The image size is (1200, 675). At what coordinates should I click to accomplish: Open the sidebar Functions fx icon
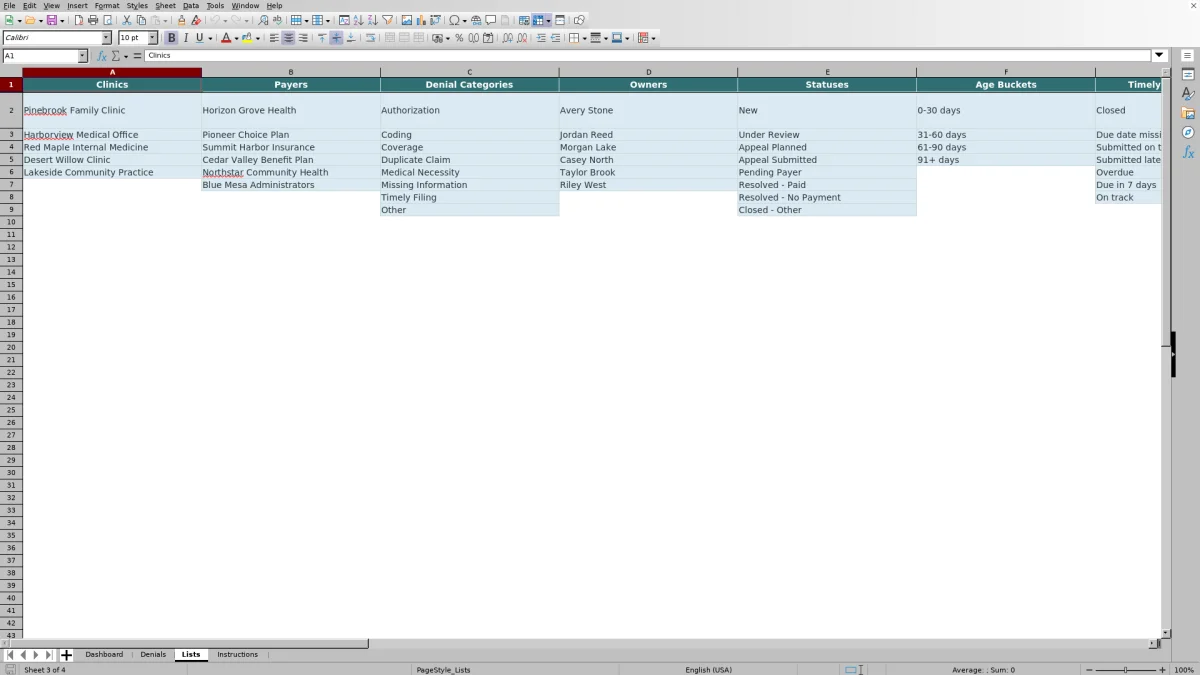click(x=1188, y=152)
